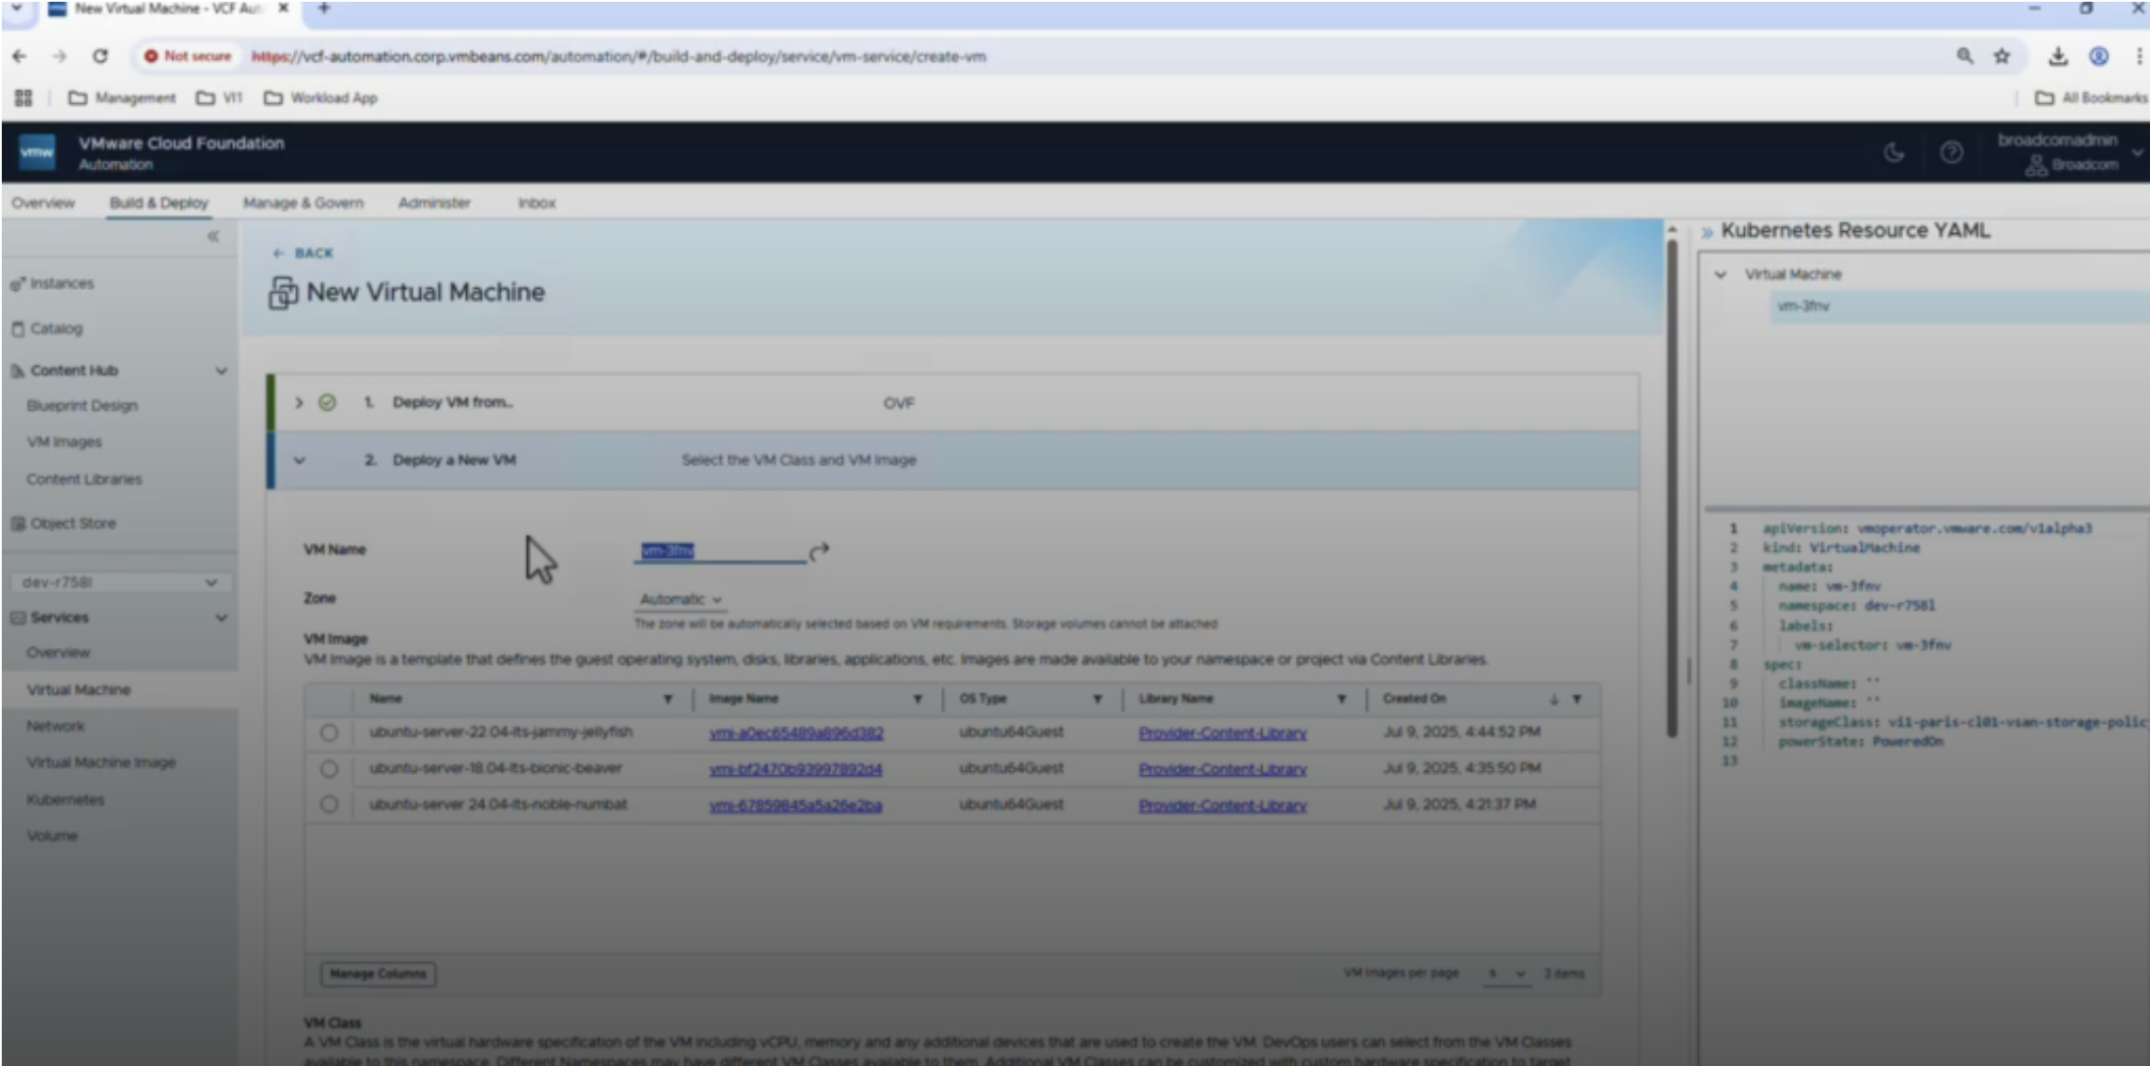Filter the Library Name column
Screen dimensions: 2150x1066
coord(1341,699)
